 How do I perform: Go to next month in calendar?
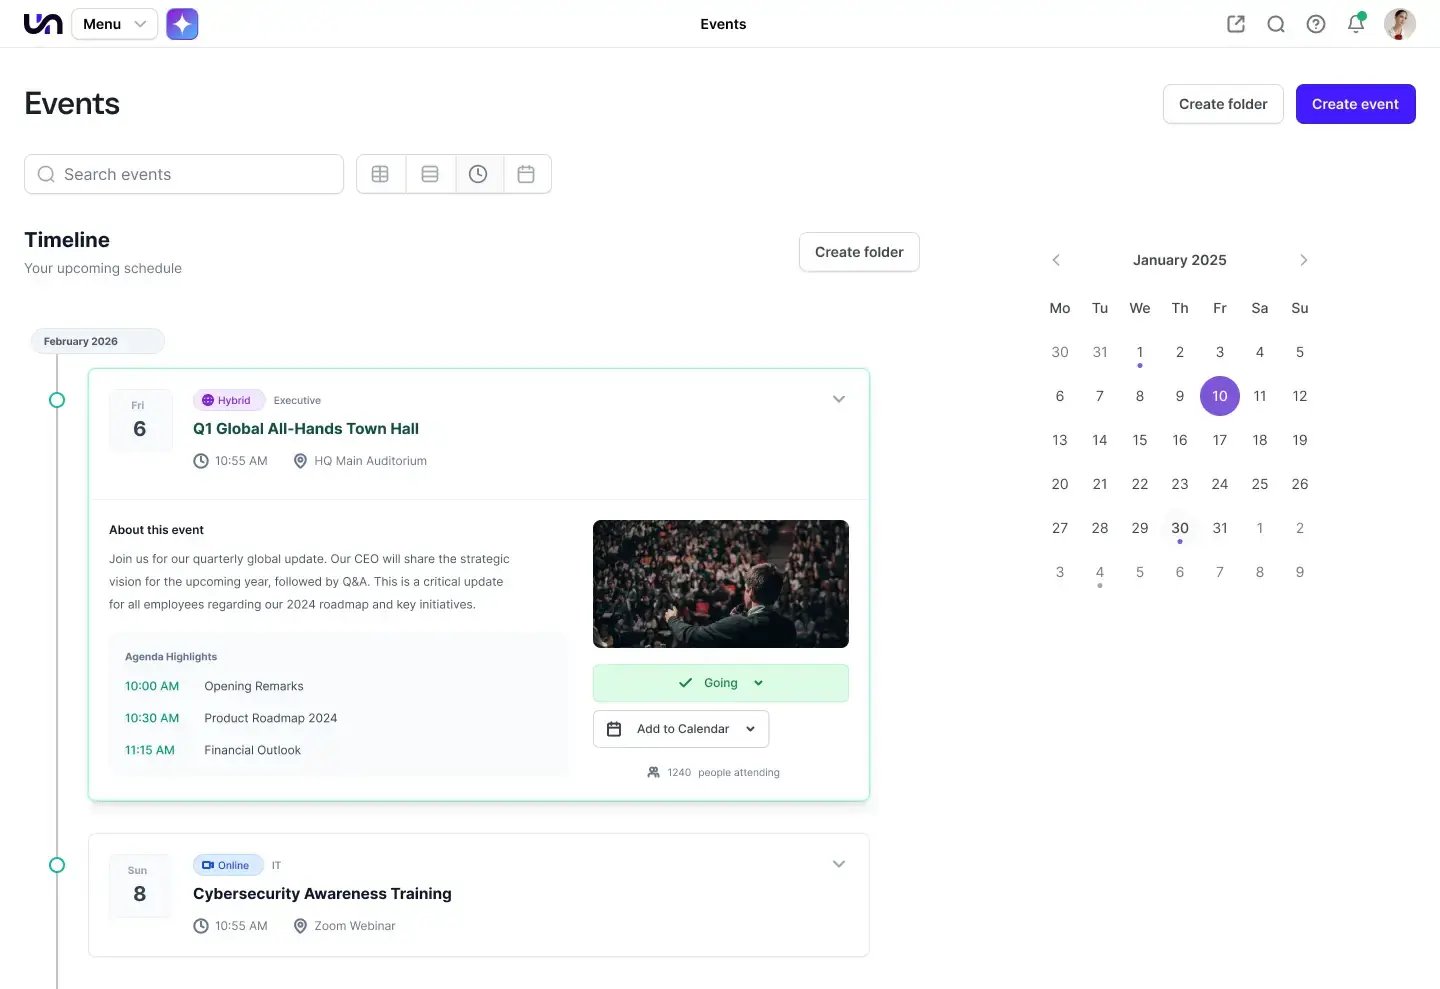[1303, 260]
